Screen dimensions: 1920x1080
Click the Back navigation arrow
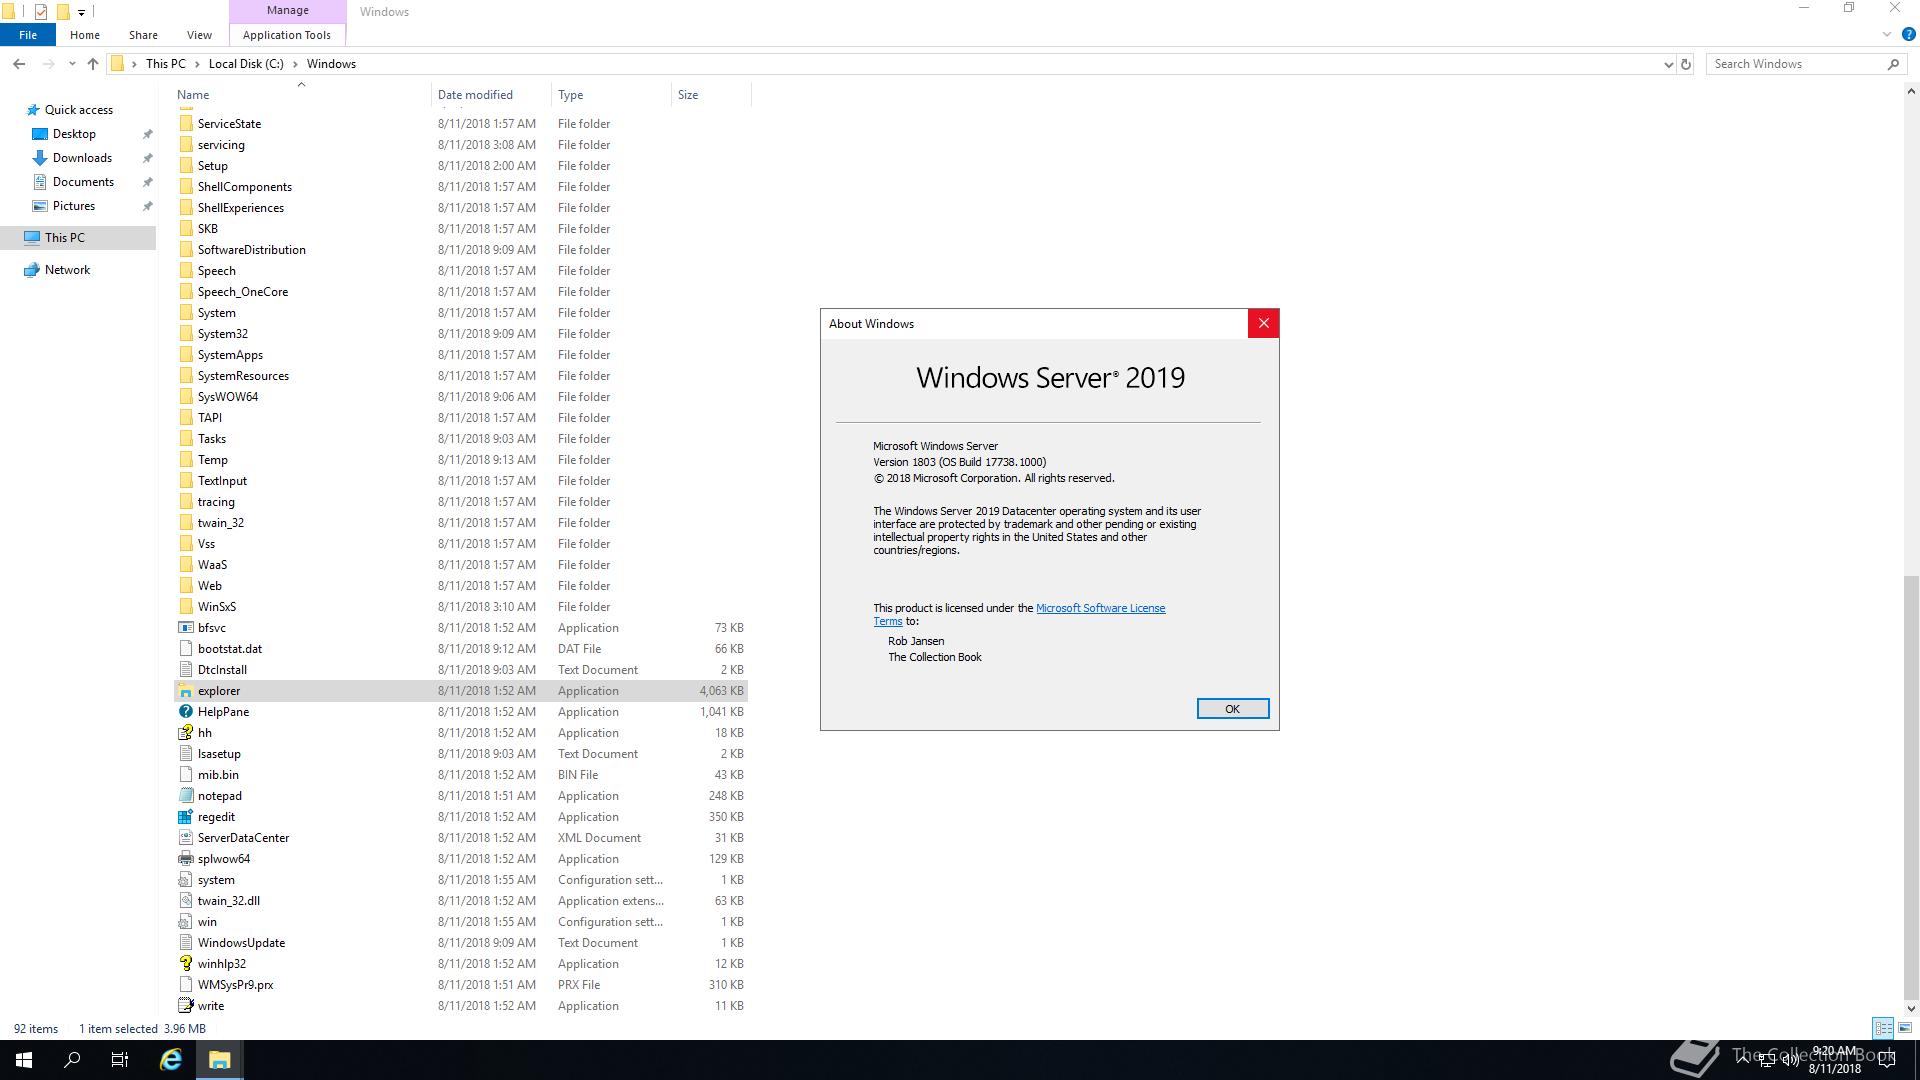coord(19,64)
